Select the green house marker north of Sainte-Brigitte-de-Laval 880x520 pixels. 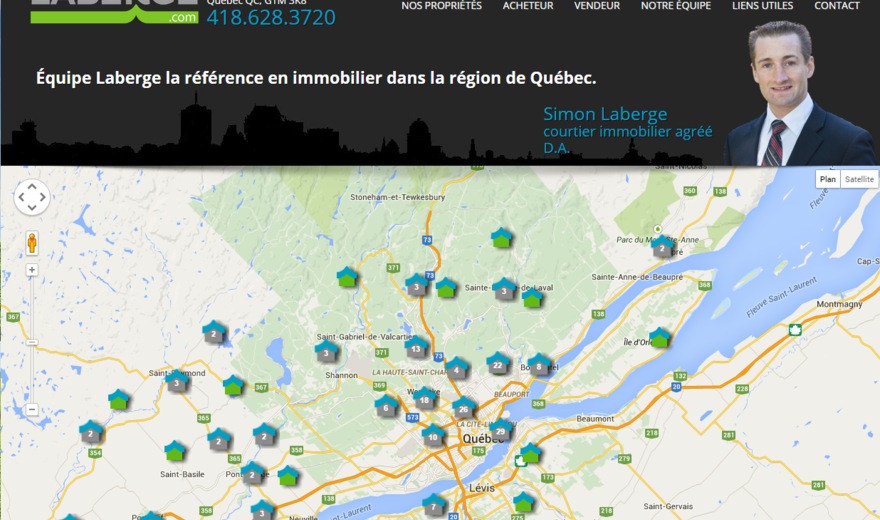click(x=501, y=238)
